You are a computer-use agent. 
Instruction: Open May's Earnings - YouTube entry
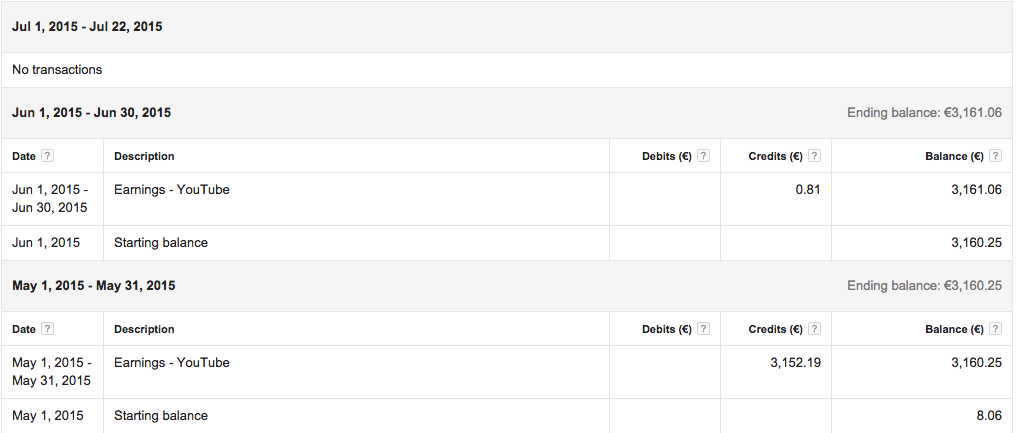[172, 363]
